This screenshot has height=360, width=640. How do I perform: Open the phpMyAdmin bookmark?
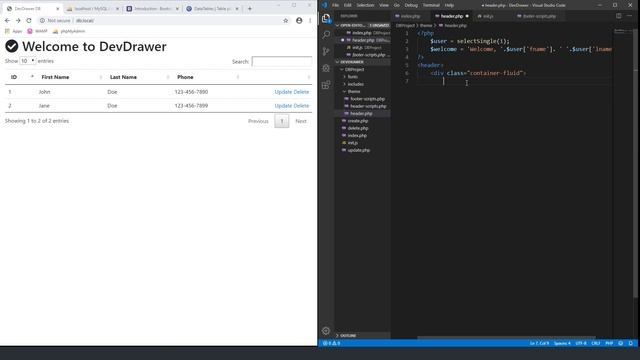[x=69, y=31]
